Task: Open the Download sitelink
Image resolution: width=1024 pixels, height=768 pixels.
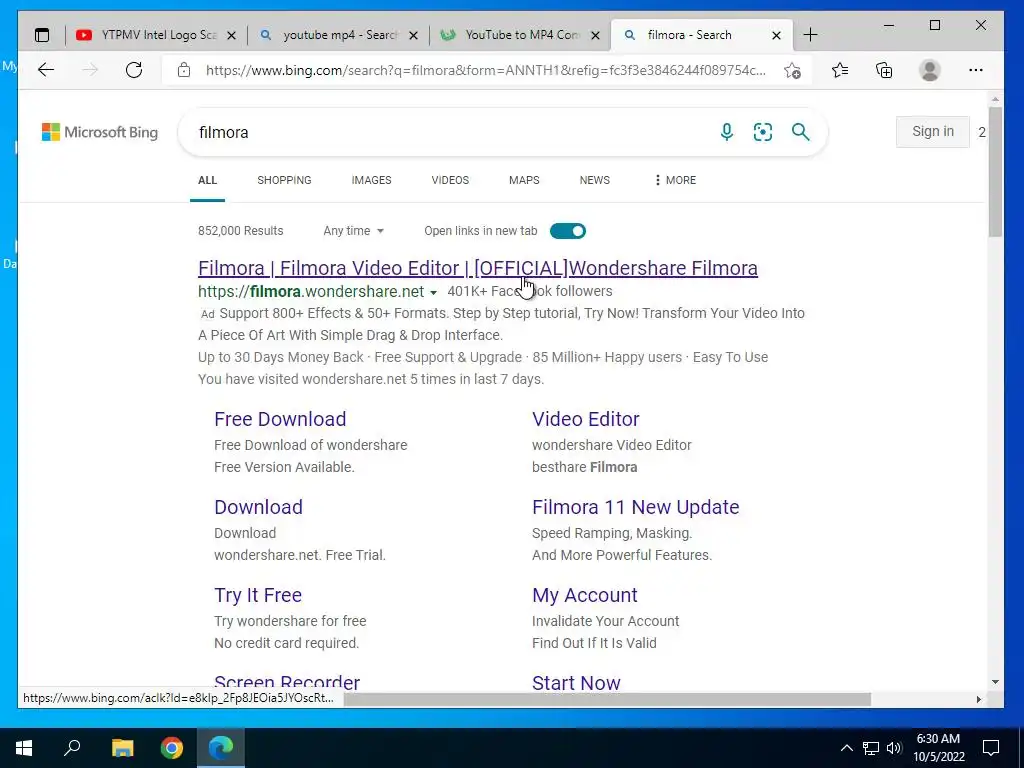Action: coord(259,507)
